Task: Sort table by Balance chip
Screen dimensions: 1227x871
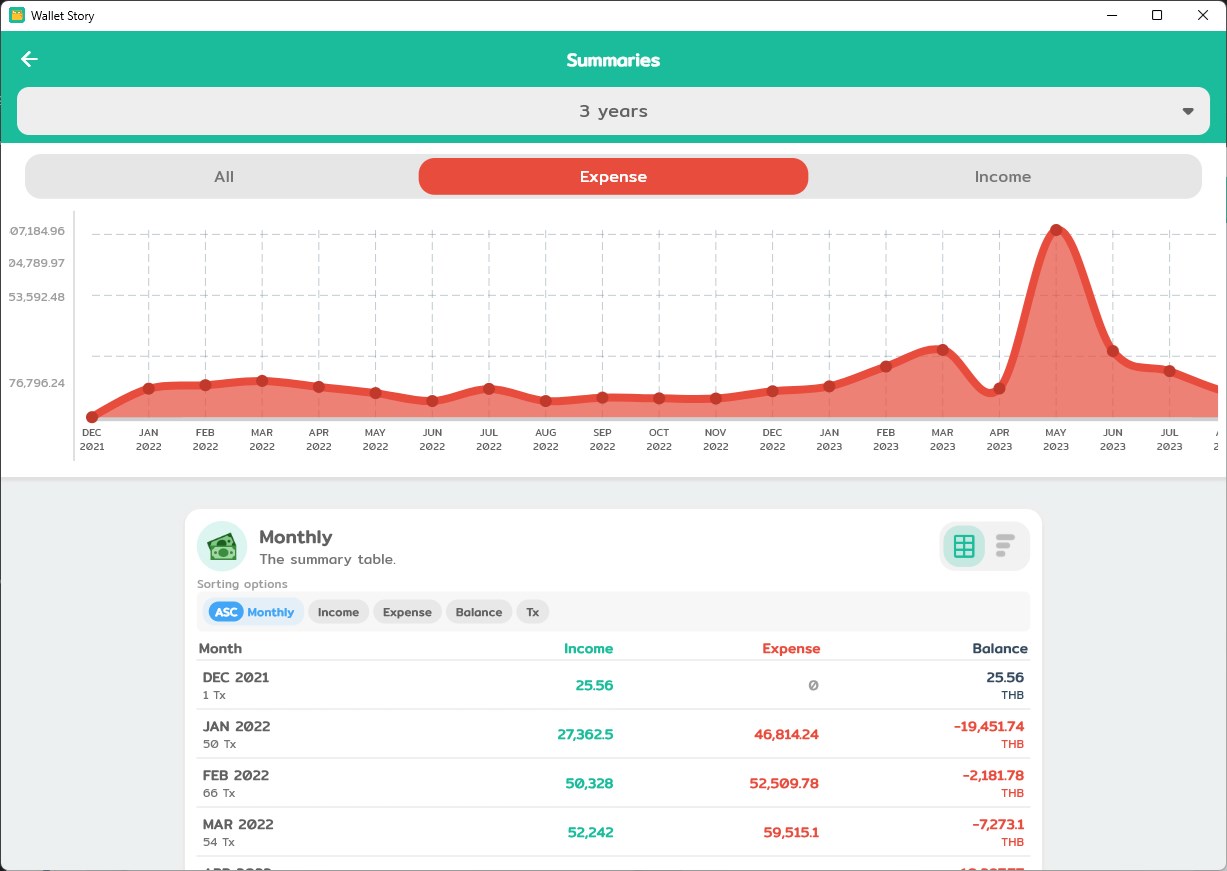Action: 479,612
